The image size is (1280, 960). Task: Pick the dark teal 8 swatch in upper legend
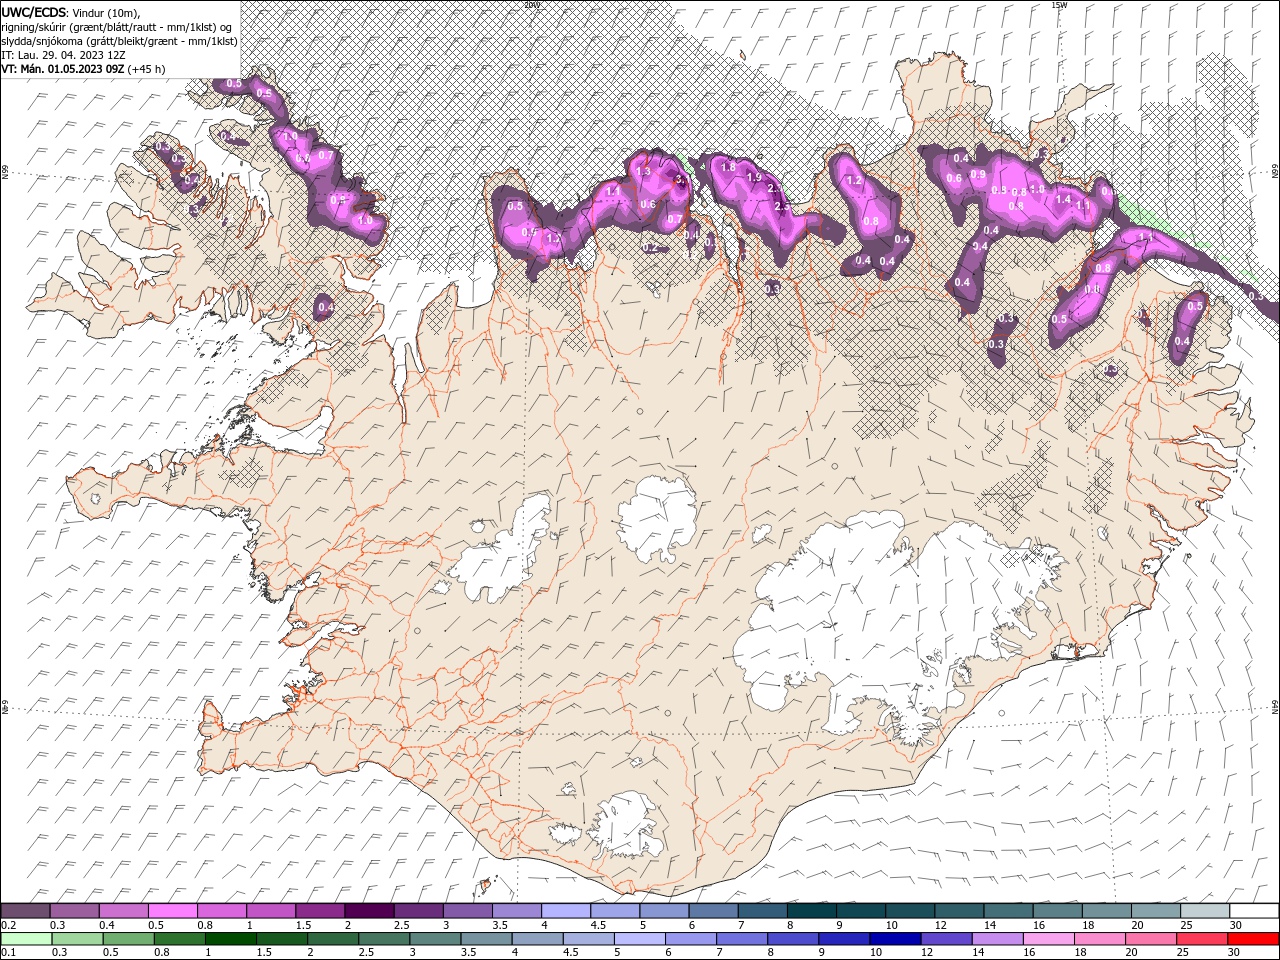[810, 911]
